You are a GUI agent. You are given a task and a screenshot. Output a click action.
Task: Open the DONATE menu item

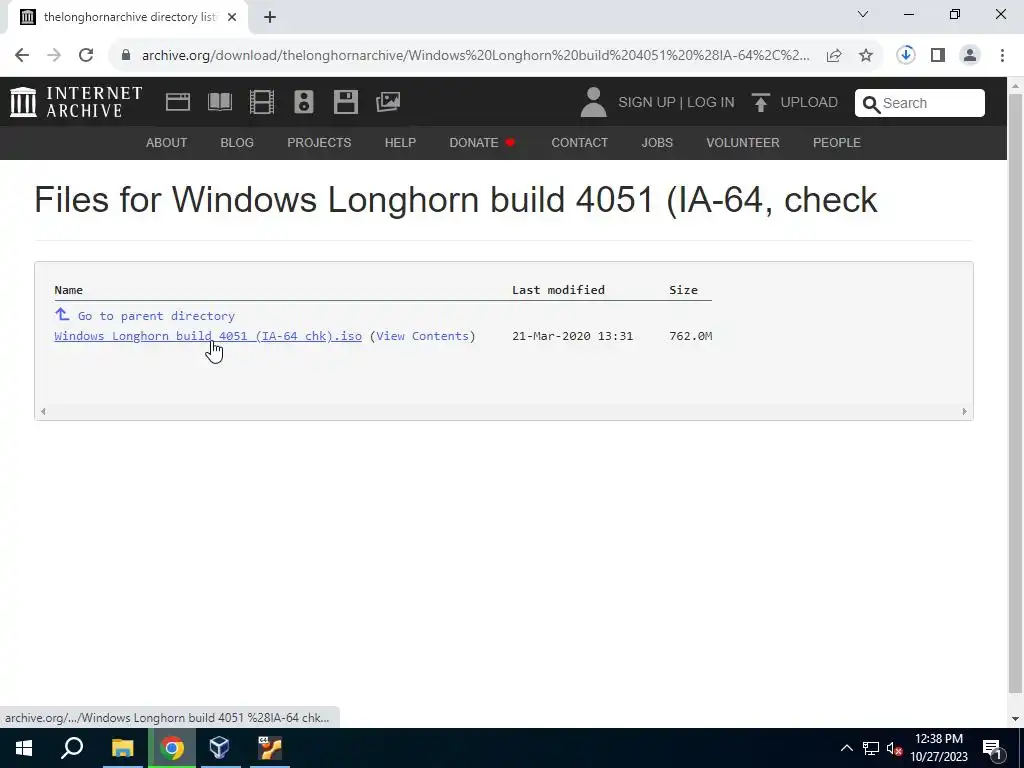(482, 142)
